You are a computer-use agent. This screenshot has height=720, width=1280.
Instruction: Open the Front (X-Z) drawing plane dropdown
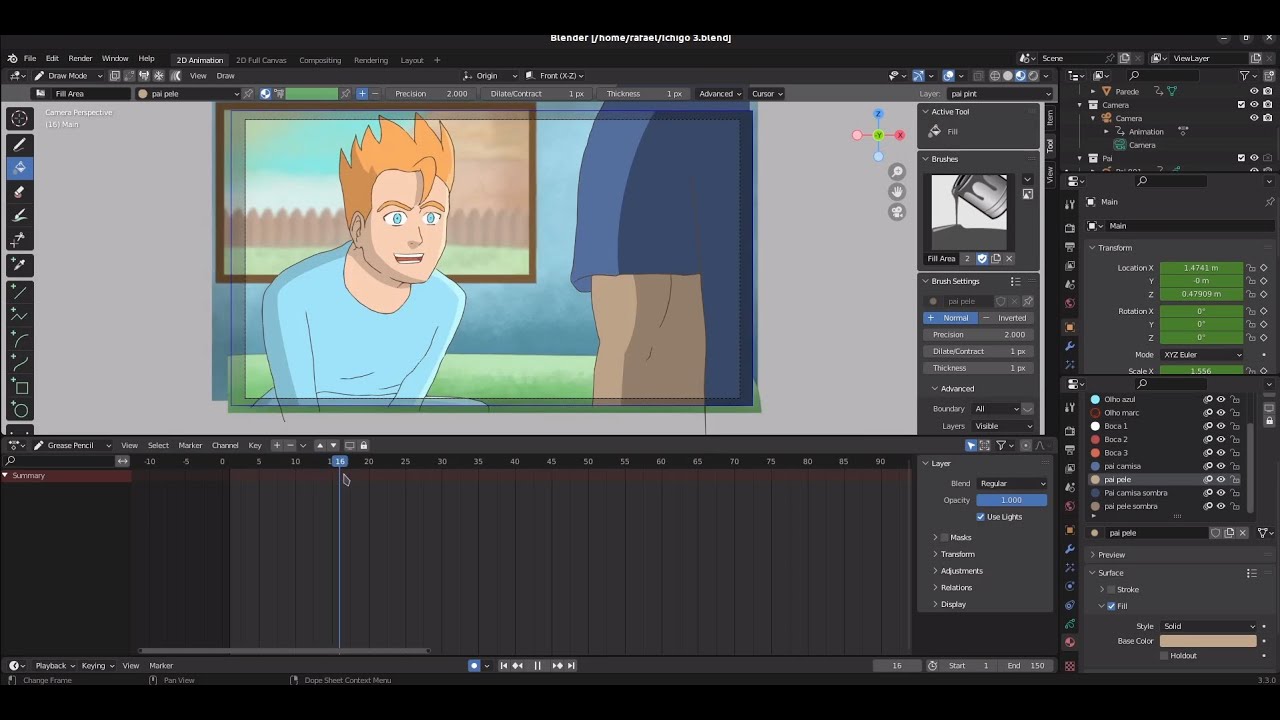click(x=555, y=76)
